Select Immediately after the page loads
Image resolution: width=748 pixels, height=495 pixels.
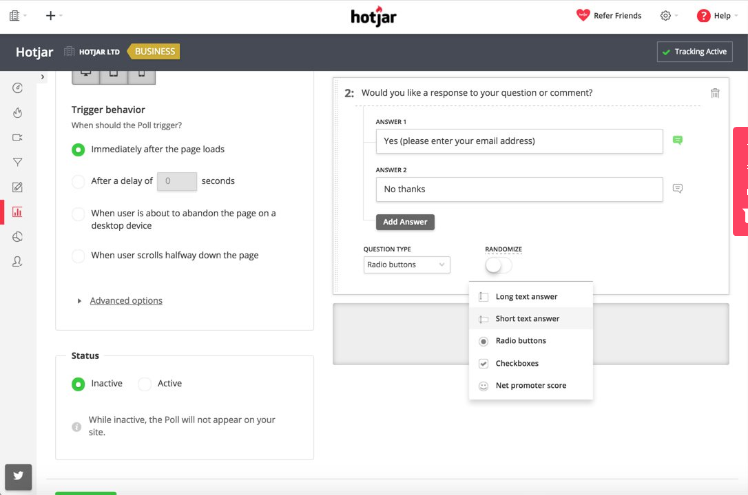click(x=78, y=150)
